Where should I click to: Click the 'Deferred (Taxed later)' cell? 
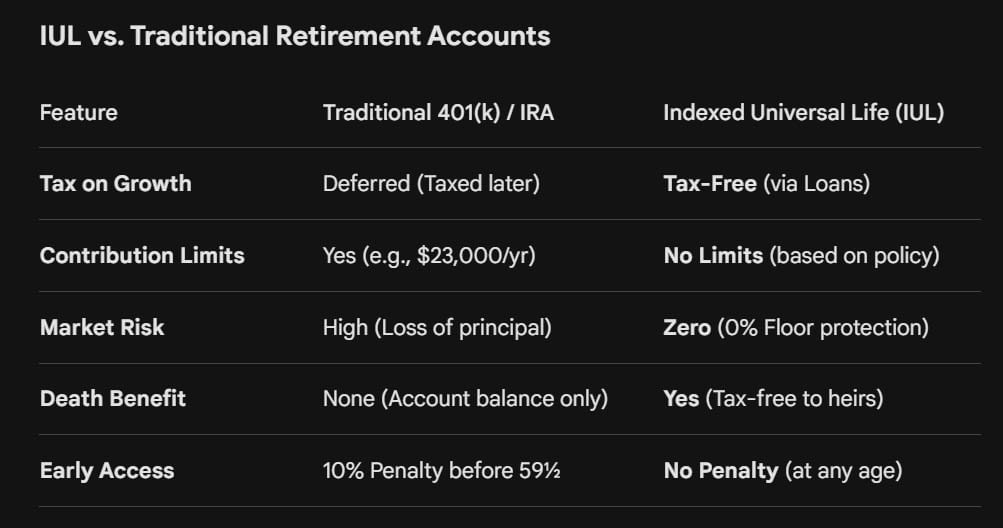[431, 184]
